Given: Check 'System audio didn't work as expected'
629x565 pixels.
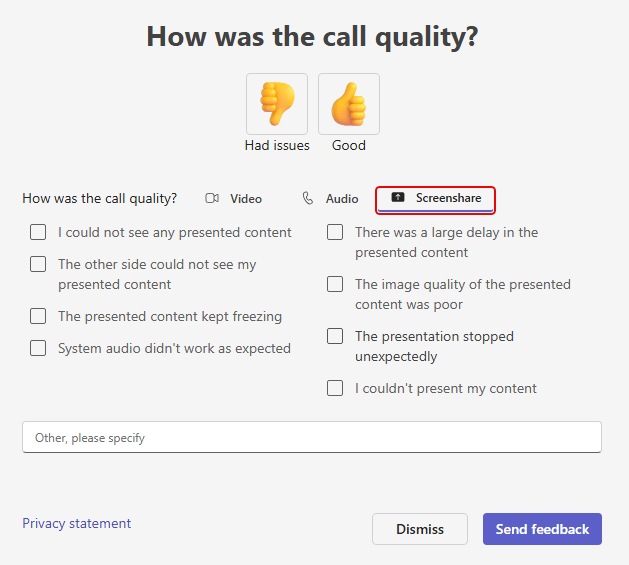Looking at the screenshot, I should [x=38, y=348].
